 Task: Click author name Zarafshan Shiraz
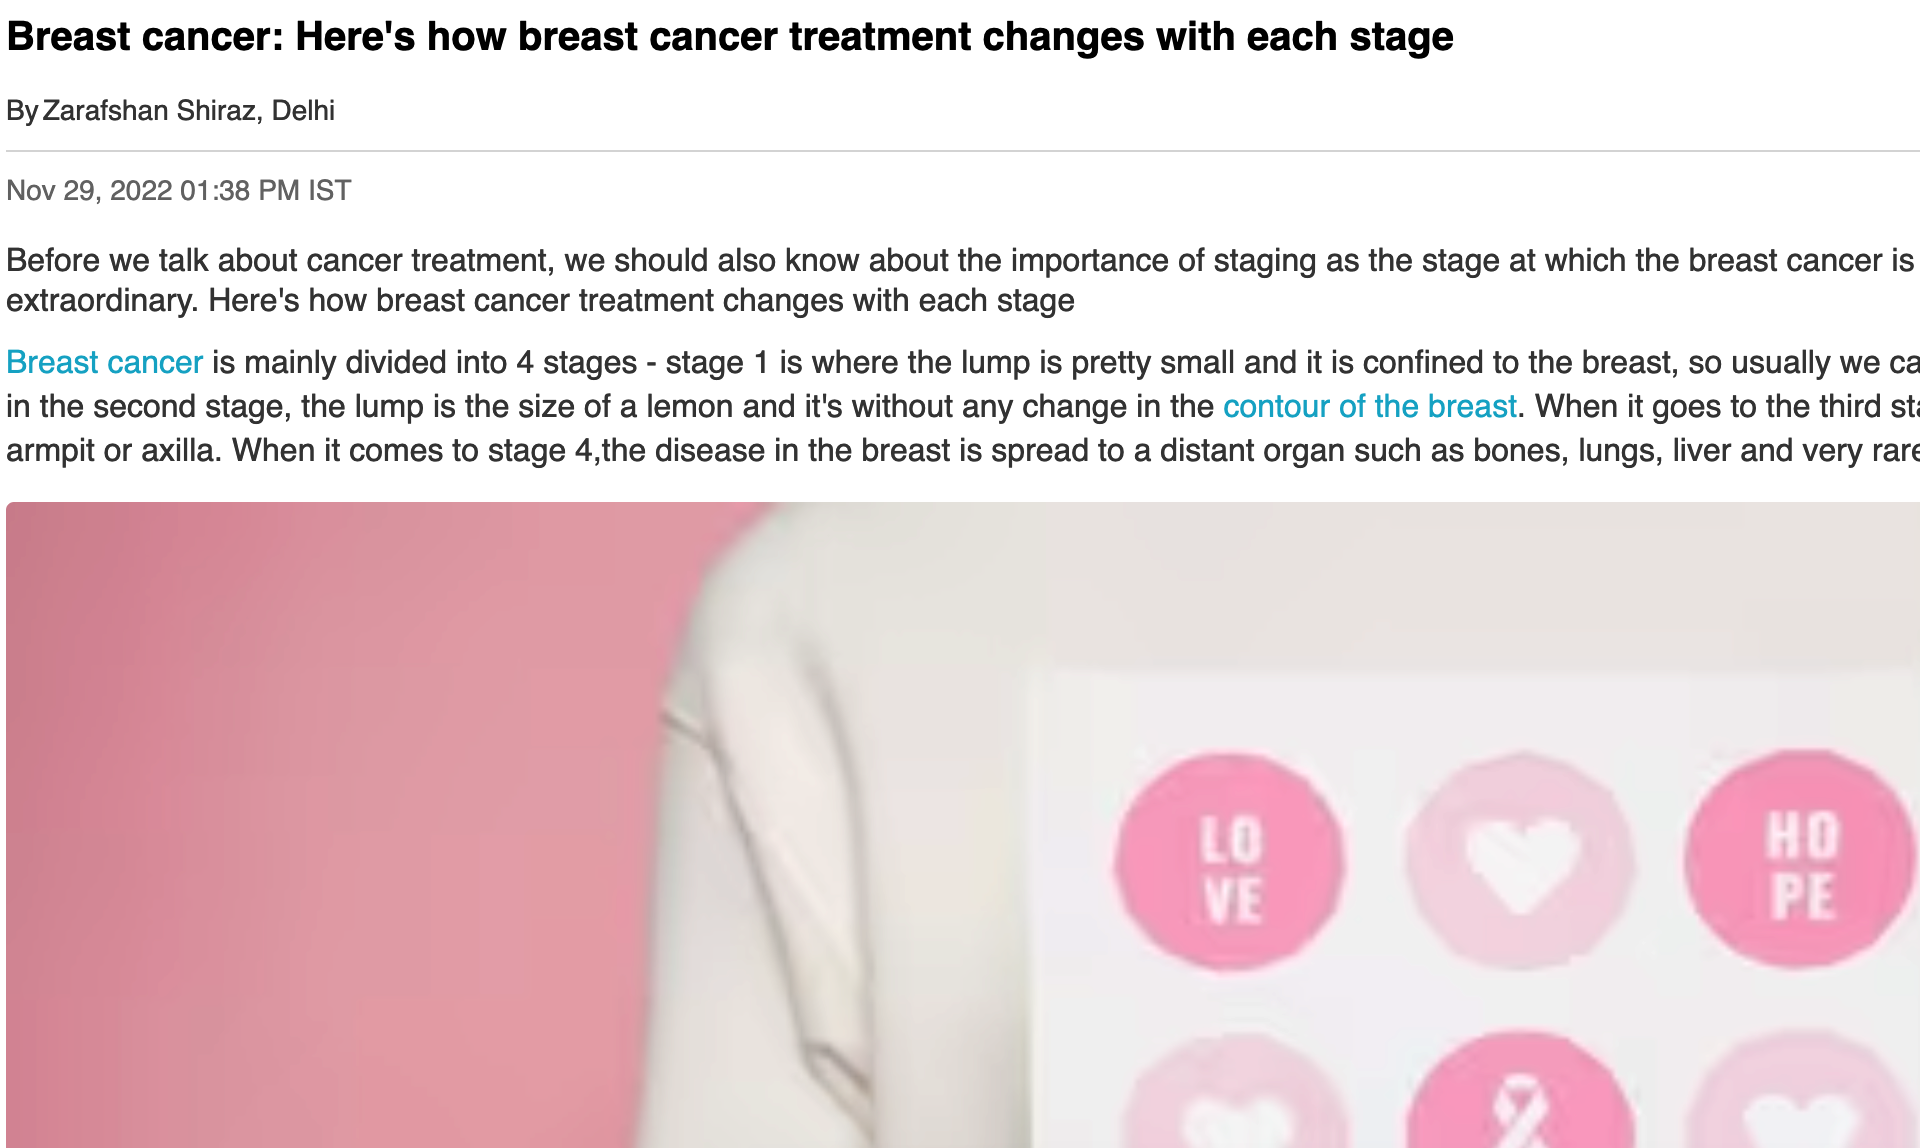149,110
